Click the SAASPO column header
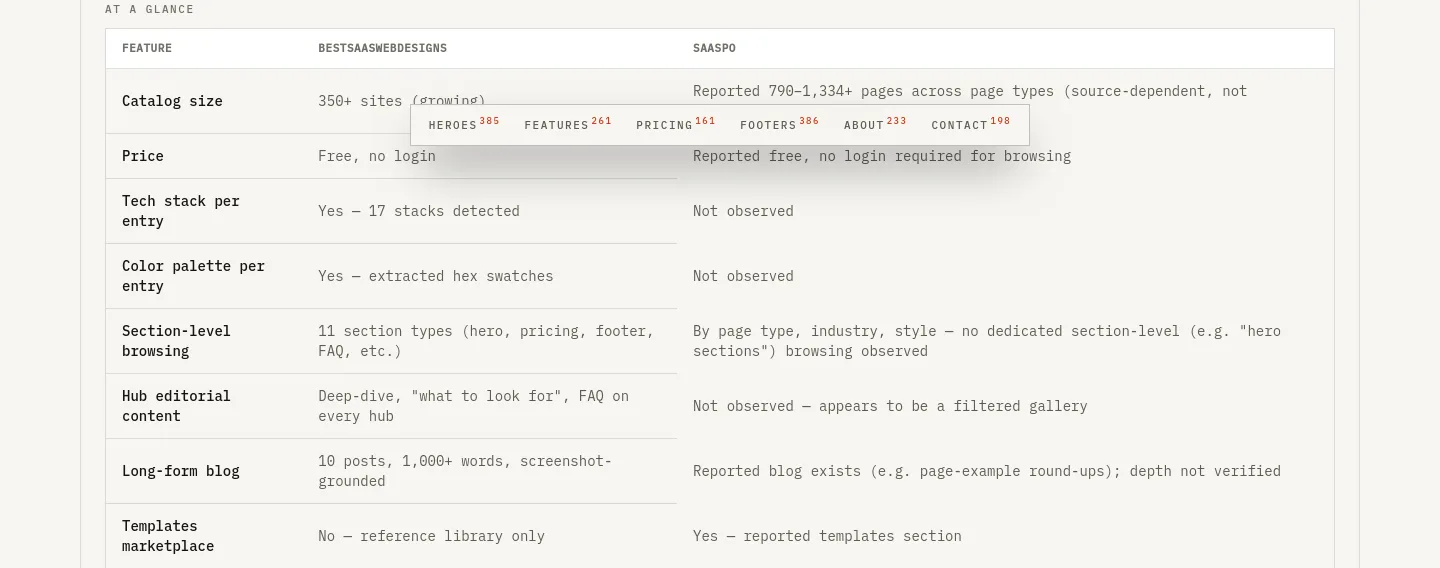Screen dimensions: 1440x568 [714, 48]
